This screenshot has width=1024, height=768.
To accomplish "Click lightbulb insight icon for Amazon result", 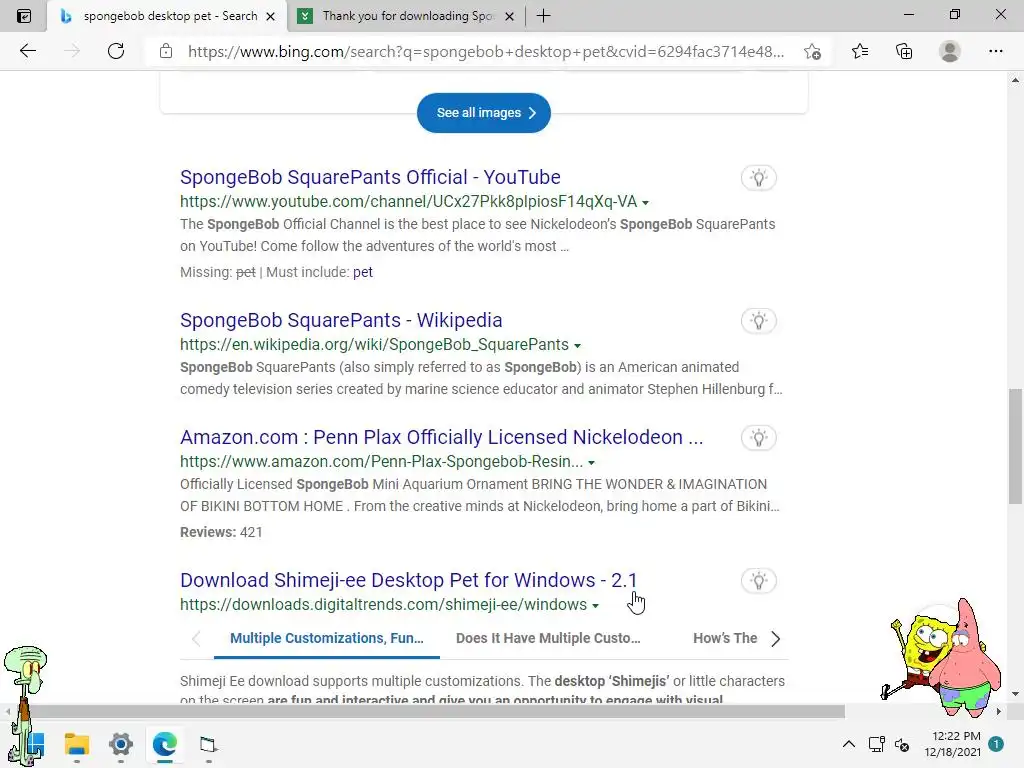I will click(758, 438).
